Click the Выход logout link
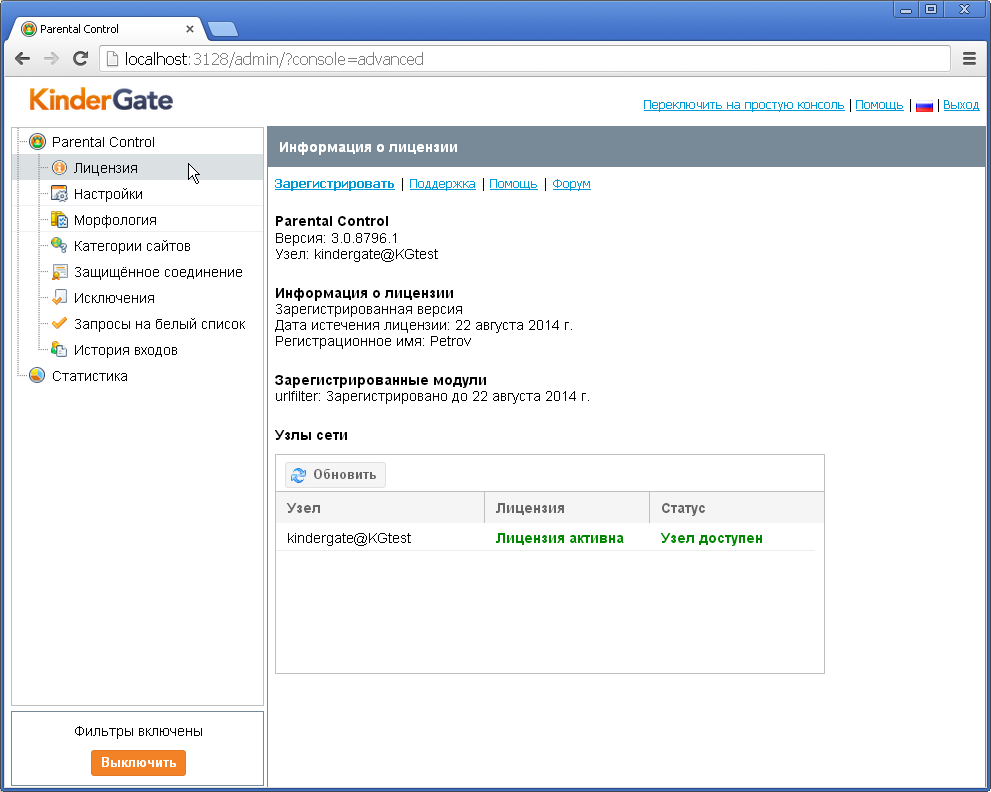 (961, 105)
